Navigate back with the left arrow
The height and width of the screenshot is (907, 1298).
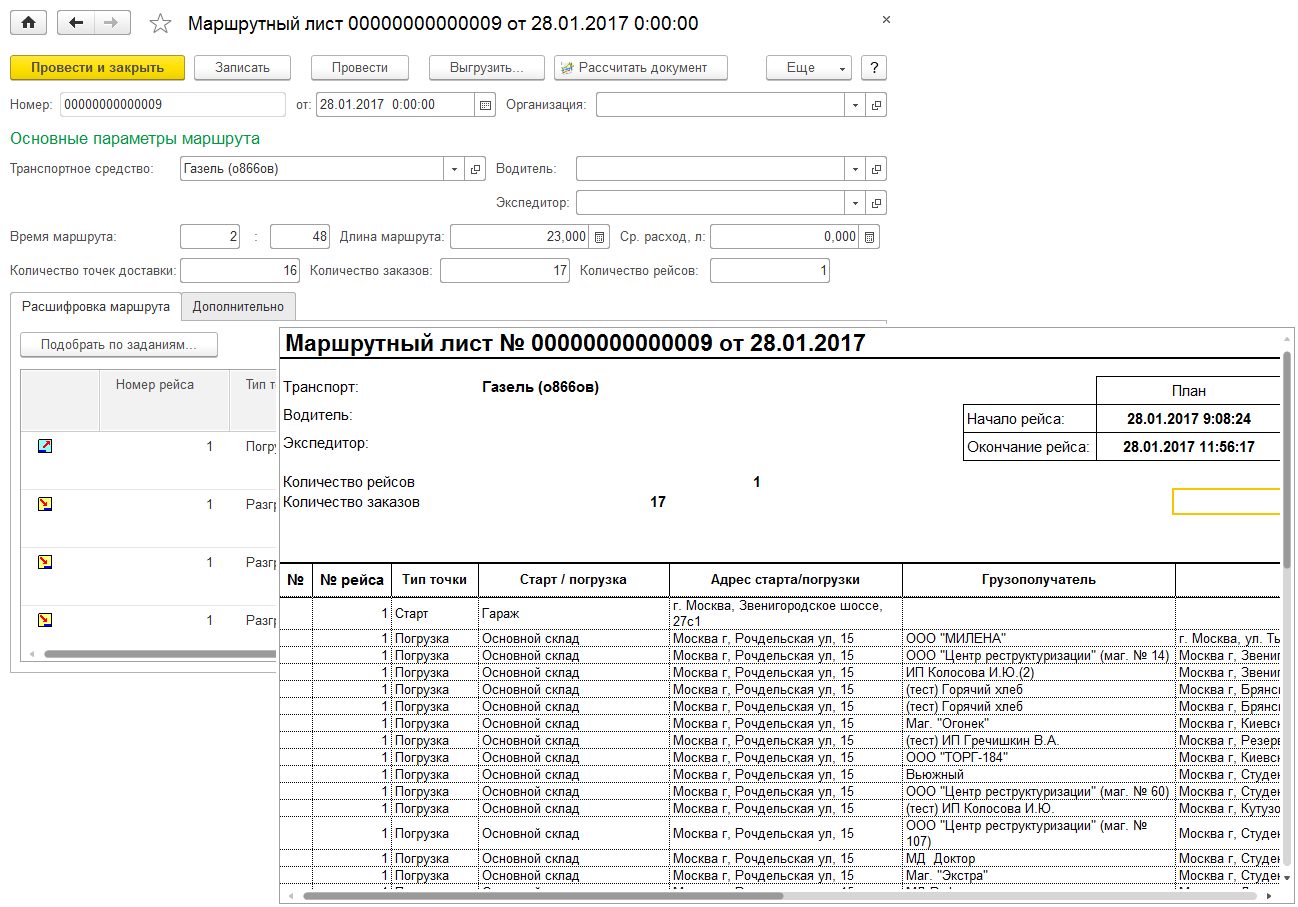click(75, 22)
